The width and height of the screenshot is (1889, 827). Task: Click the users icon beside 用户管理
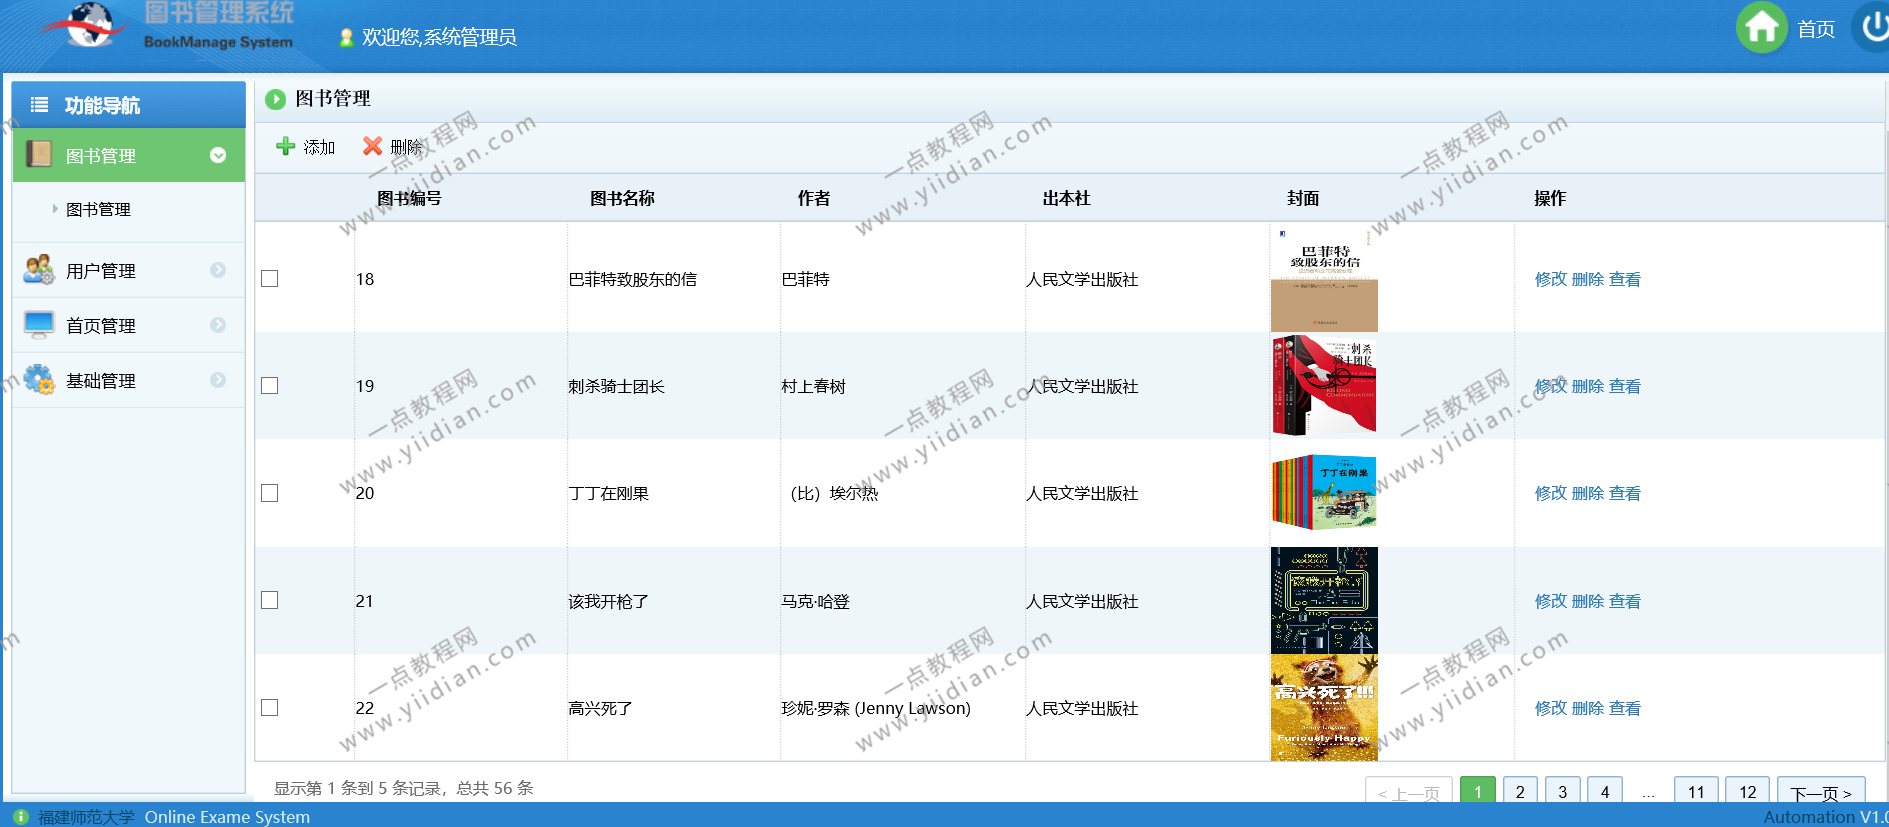(x=39, y=269)
